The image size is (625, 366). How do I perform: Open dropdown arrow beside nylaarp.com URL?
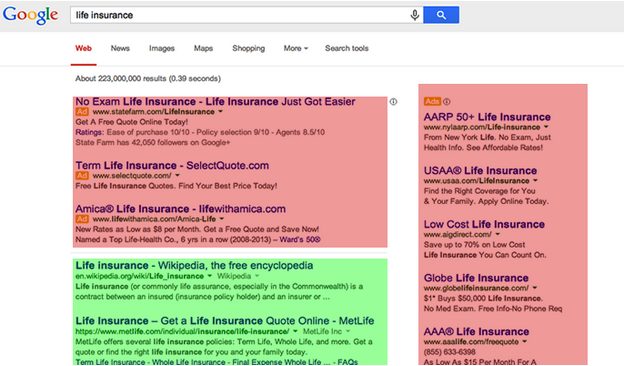[546, 127]
